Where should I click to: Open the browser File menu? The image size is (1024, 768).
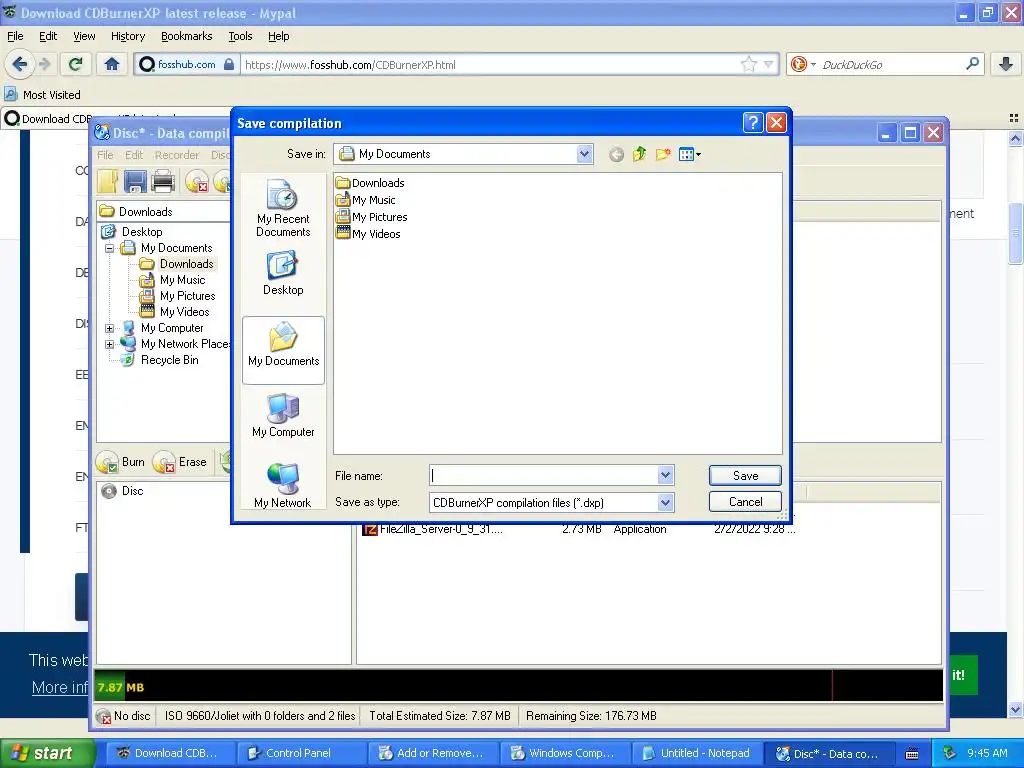click(15, 36)
